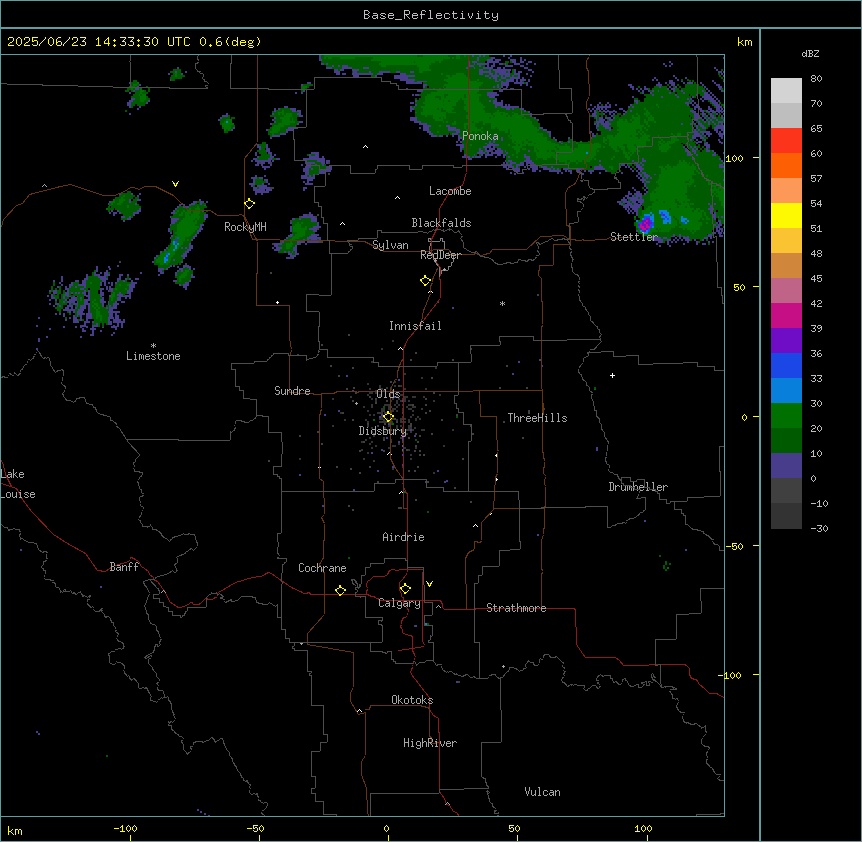Image resolution: width=862 pixels, height=842 pixels.
Task: Click the Okotoks label
Action: (x=412, y=700)
